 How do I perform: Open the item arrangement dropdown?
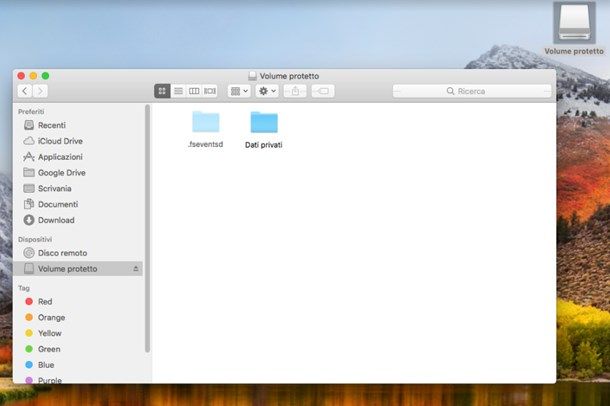coord(239,91)
